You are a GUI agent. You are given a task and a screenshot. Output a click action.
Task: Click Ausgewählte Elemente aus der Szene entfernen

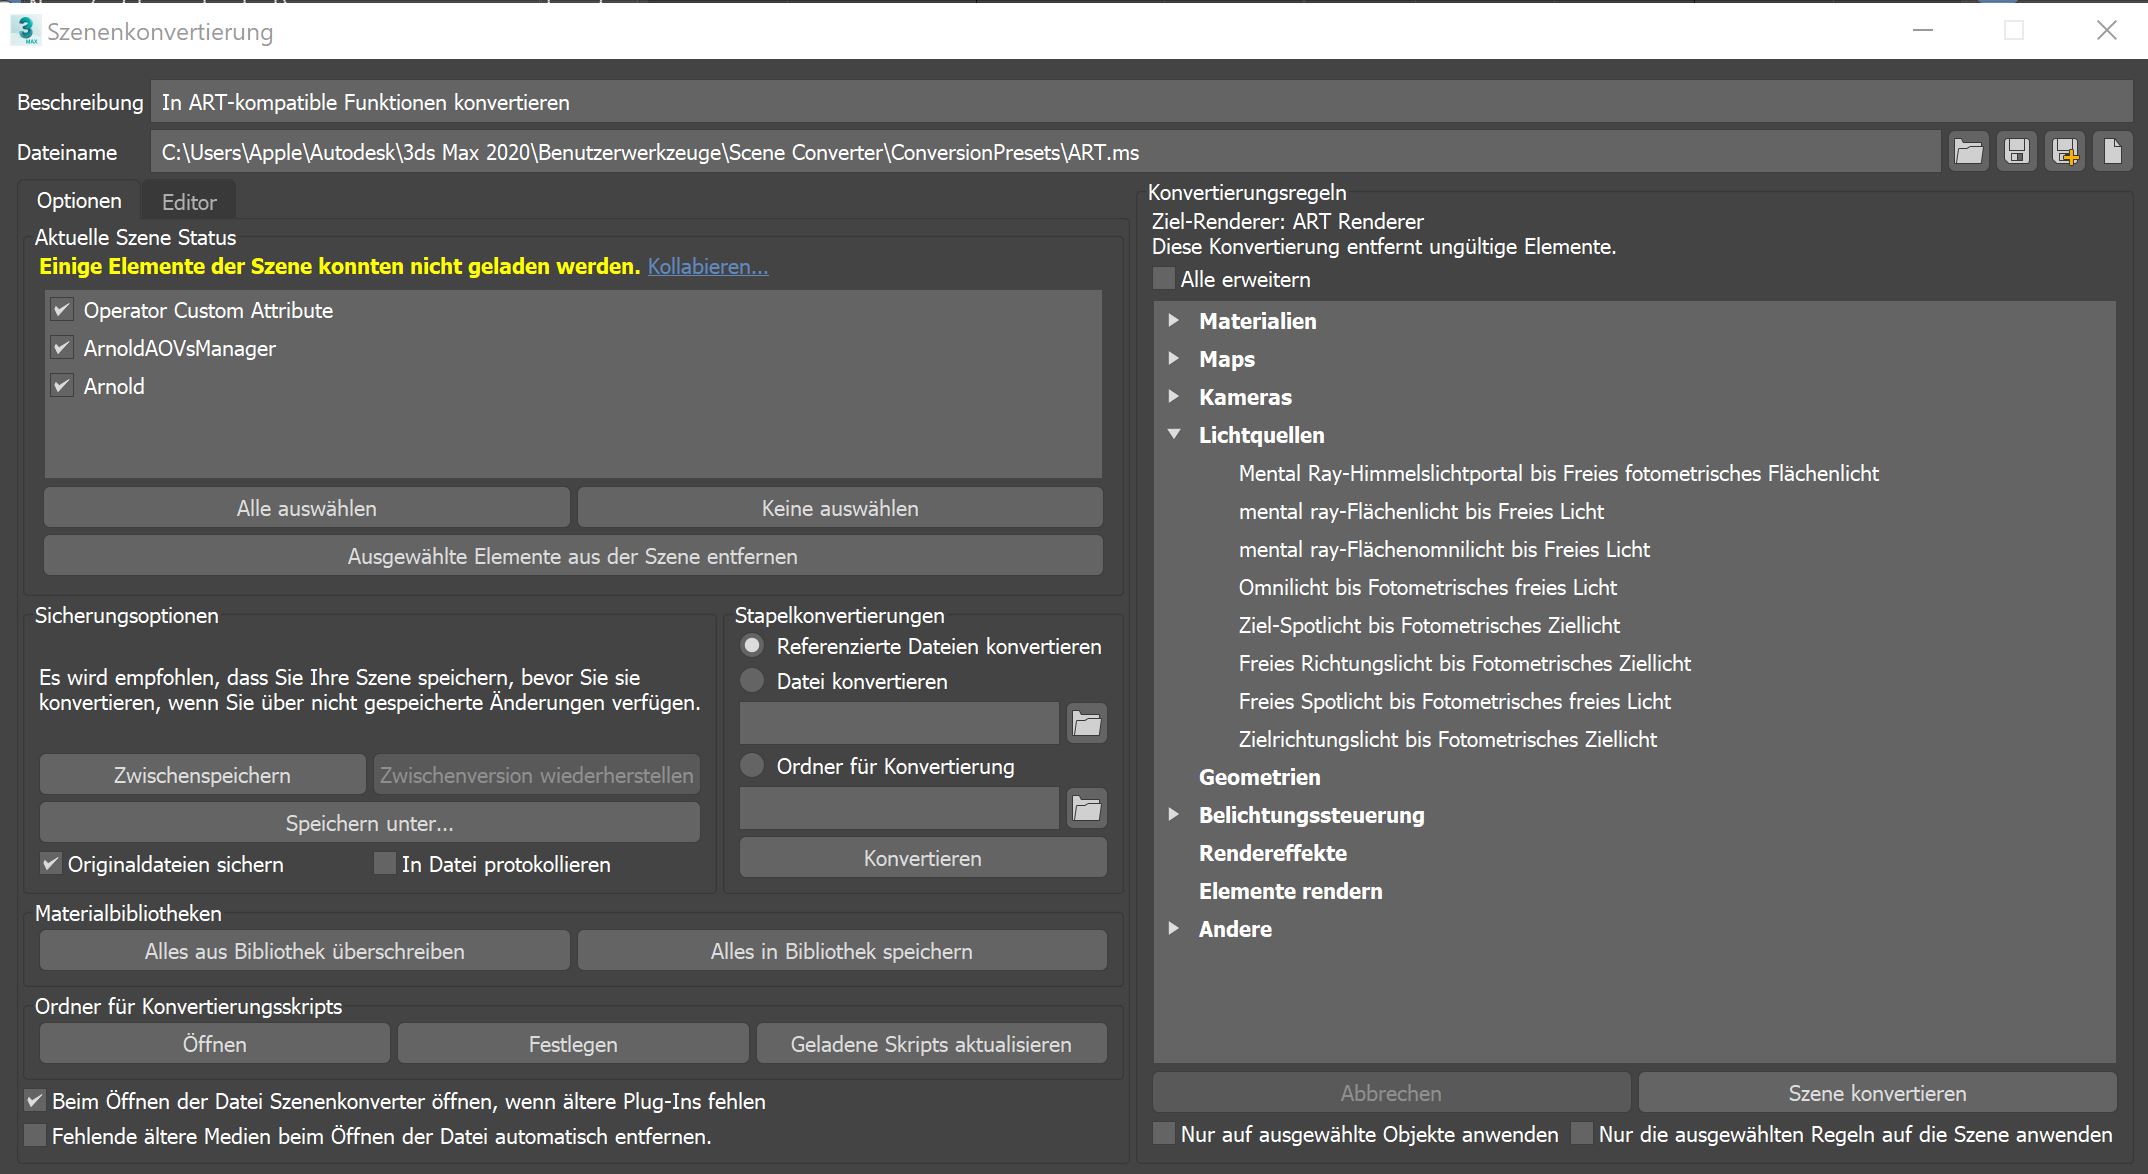pyautogui.click(x=573, y=556)
